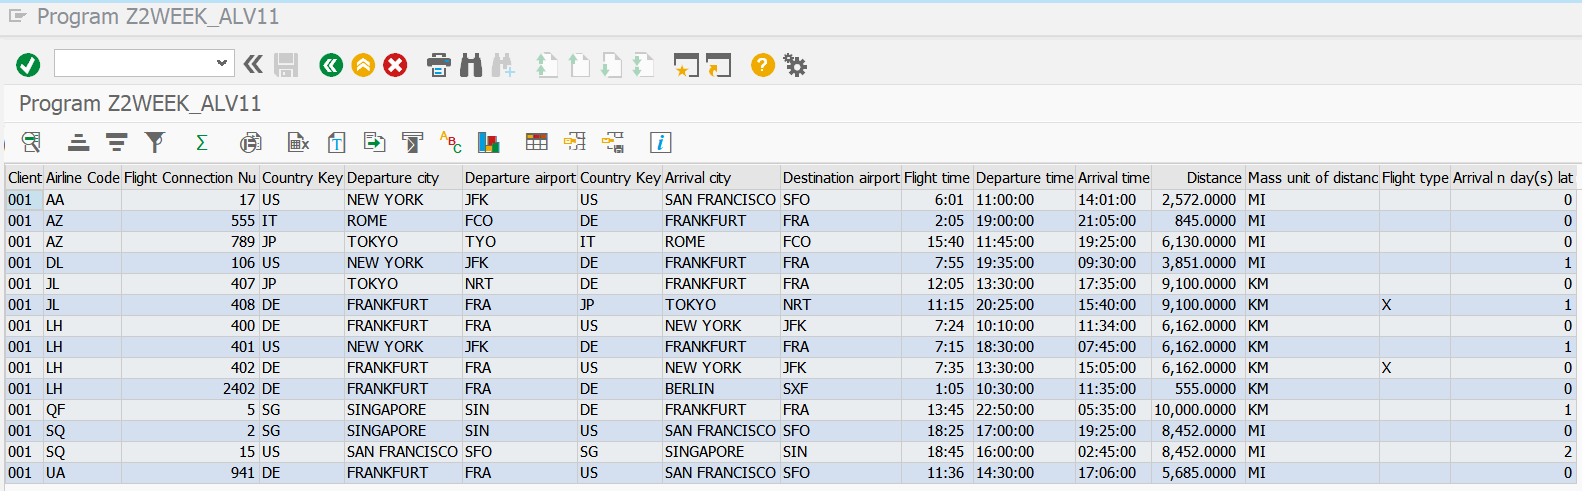Click the Airline Code column header
This screenshot has width=1582, height=491.
tap(82, 177)
